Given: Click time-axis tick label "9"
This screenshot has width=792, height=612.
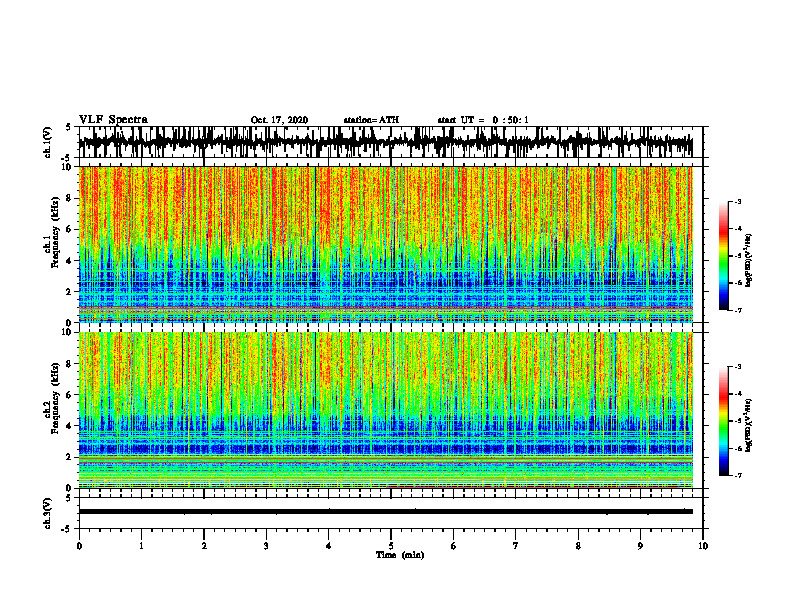Looking at the screenshot, I should tap(640, 546).
